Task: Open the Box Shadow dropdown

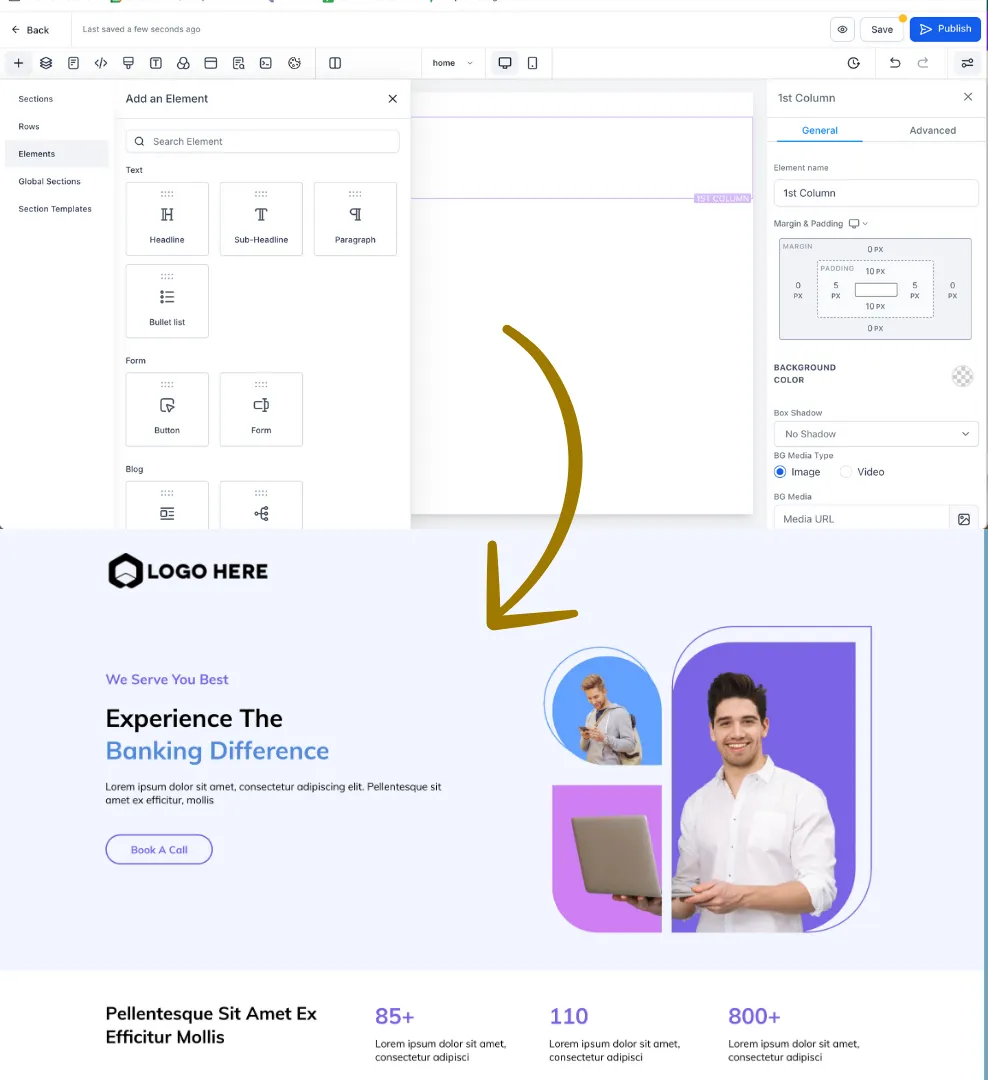Action: click(876, 434)
